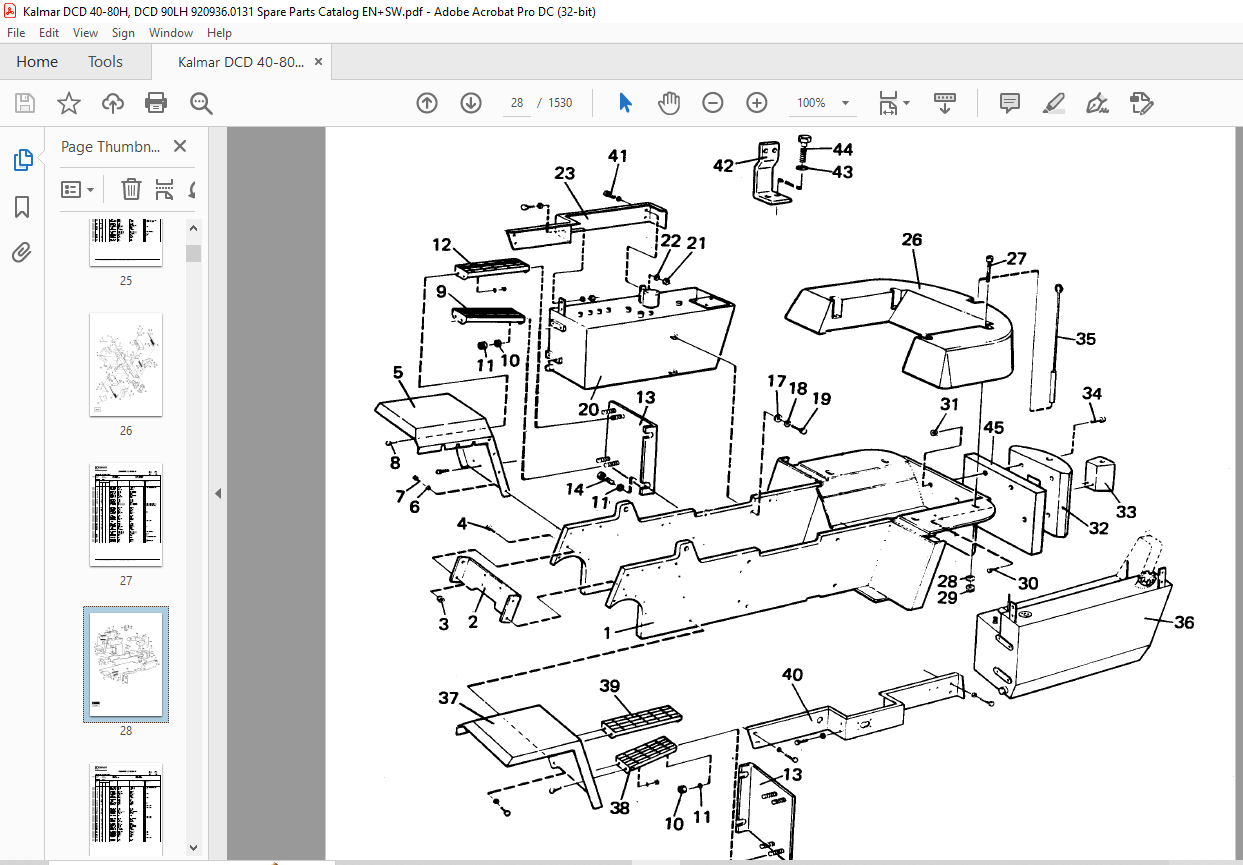Screen dimensions: 1243x865
Task: Open the Window menu
Action: coord(171,33)
